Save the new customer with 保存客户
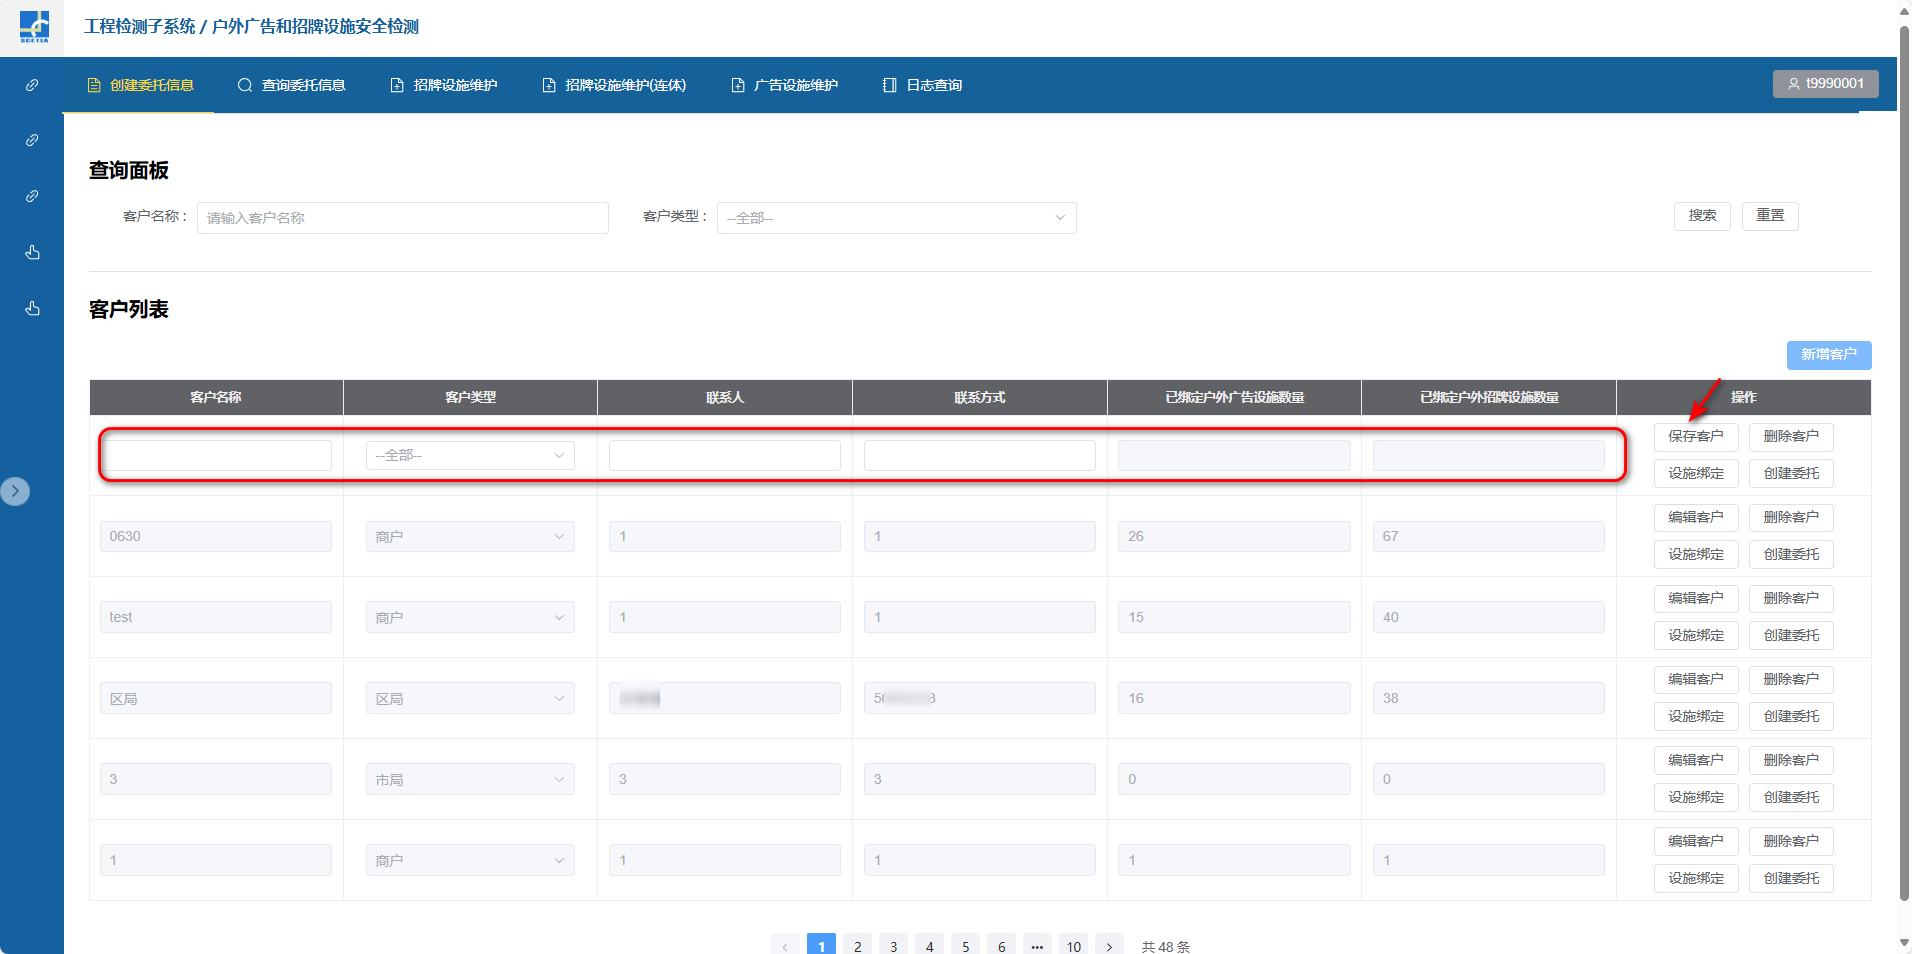 click(1695, 437)
